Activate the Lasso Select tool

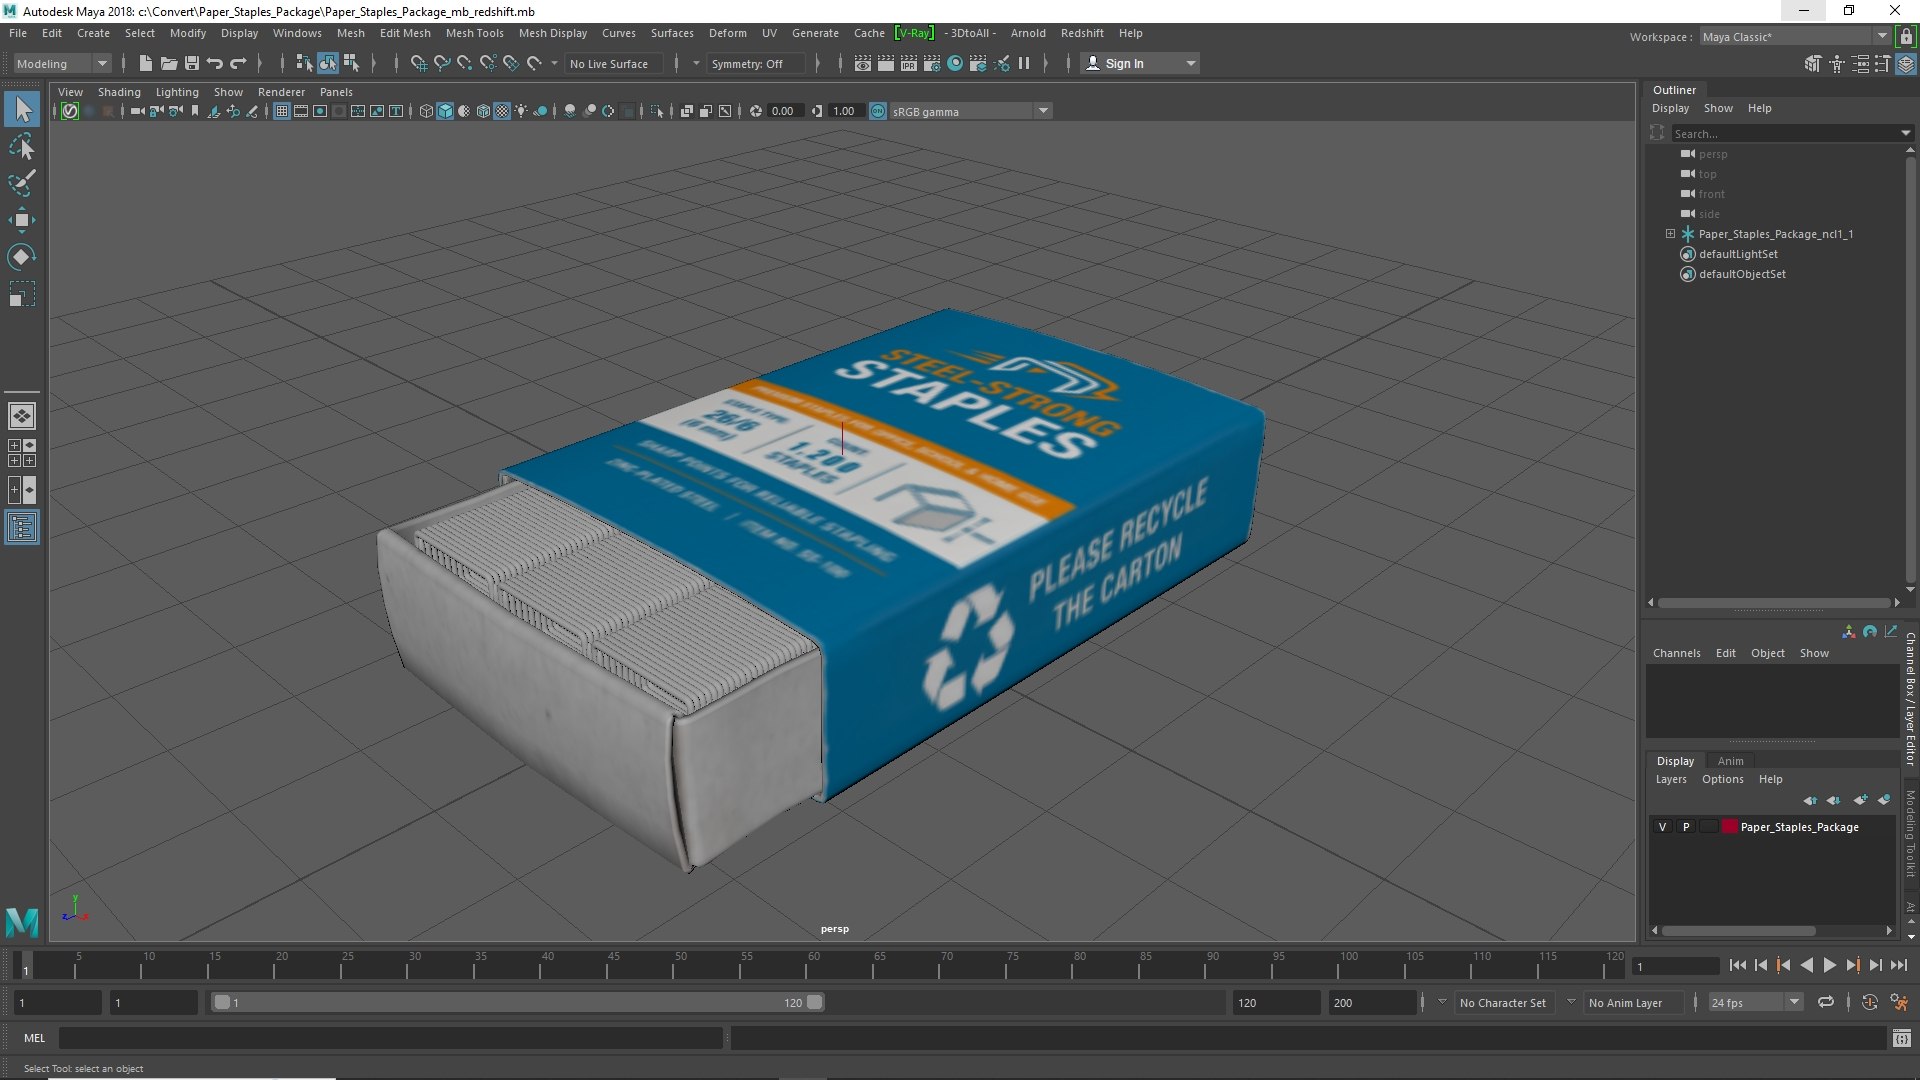coord(22,147)
